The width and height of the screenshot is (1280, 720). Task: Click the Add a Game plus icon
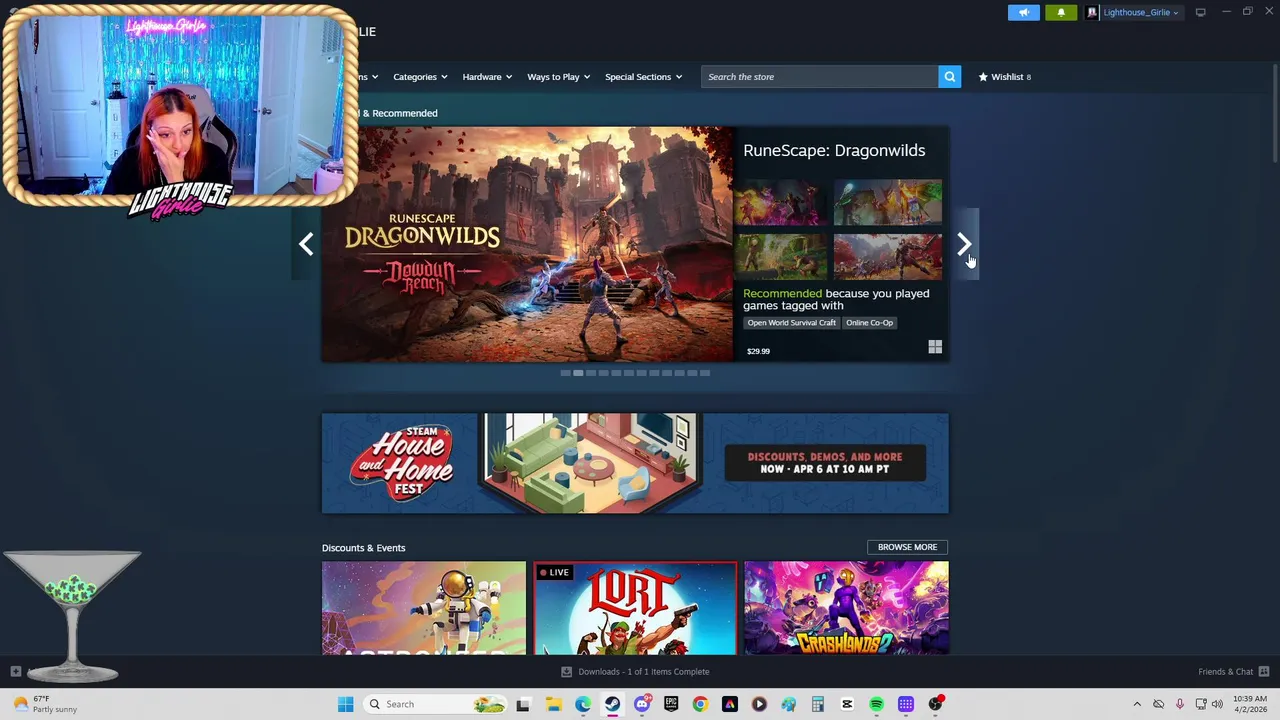pos(15,671)
